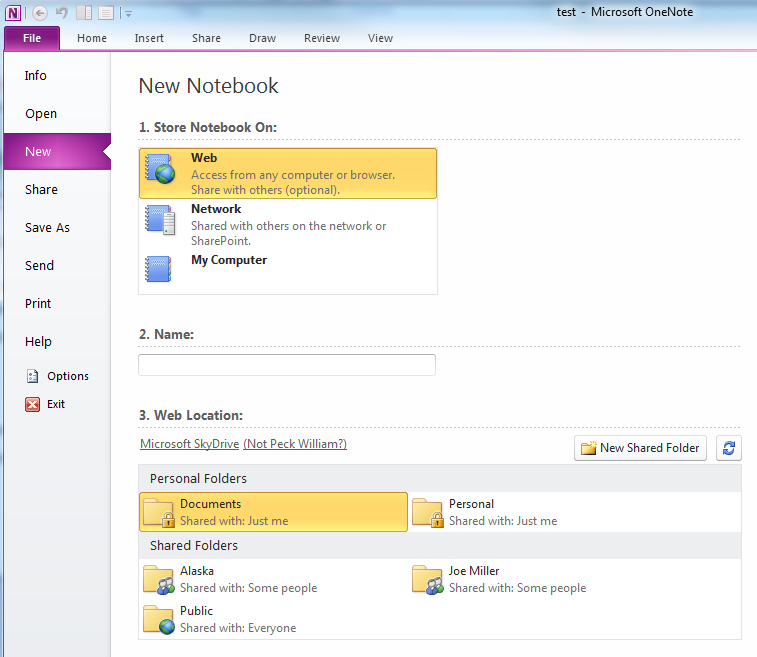Click the Back arrow in quick access toolbar

click(x=40, y=13)
